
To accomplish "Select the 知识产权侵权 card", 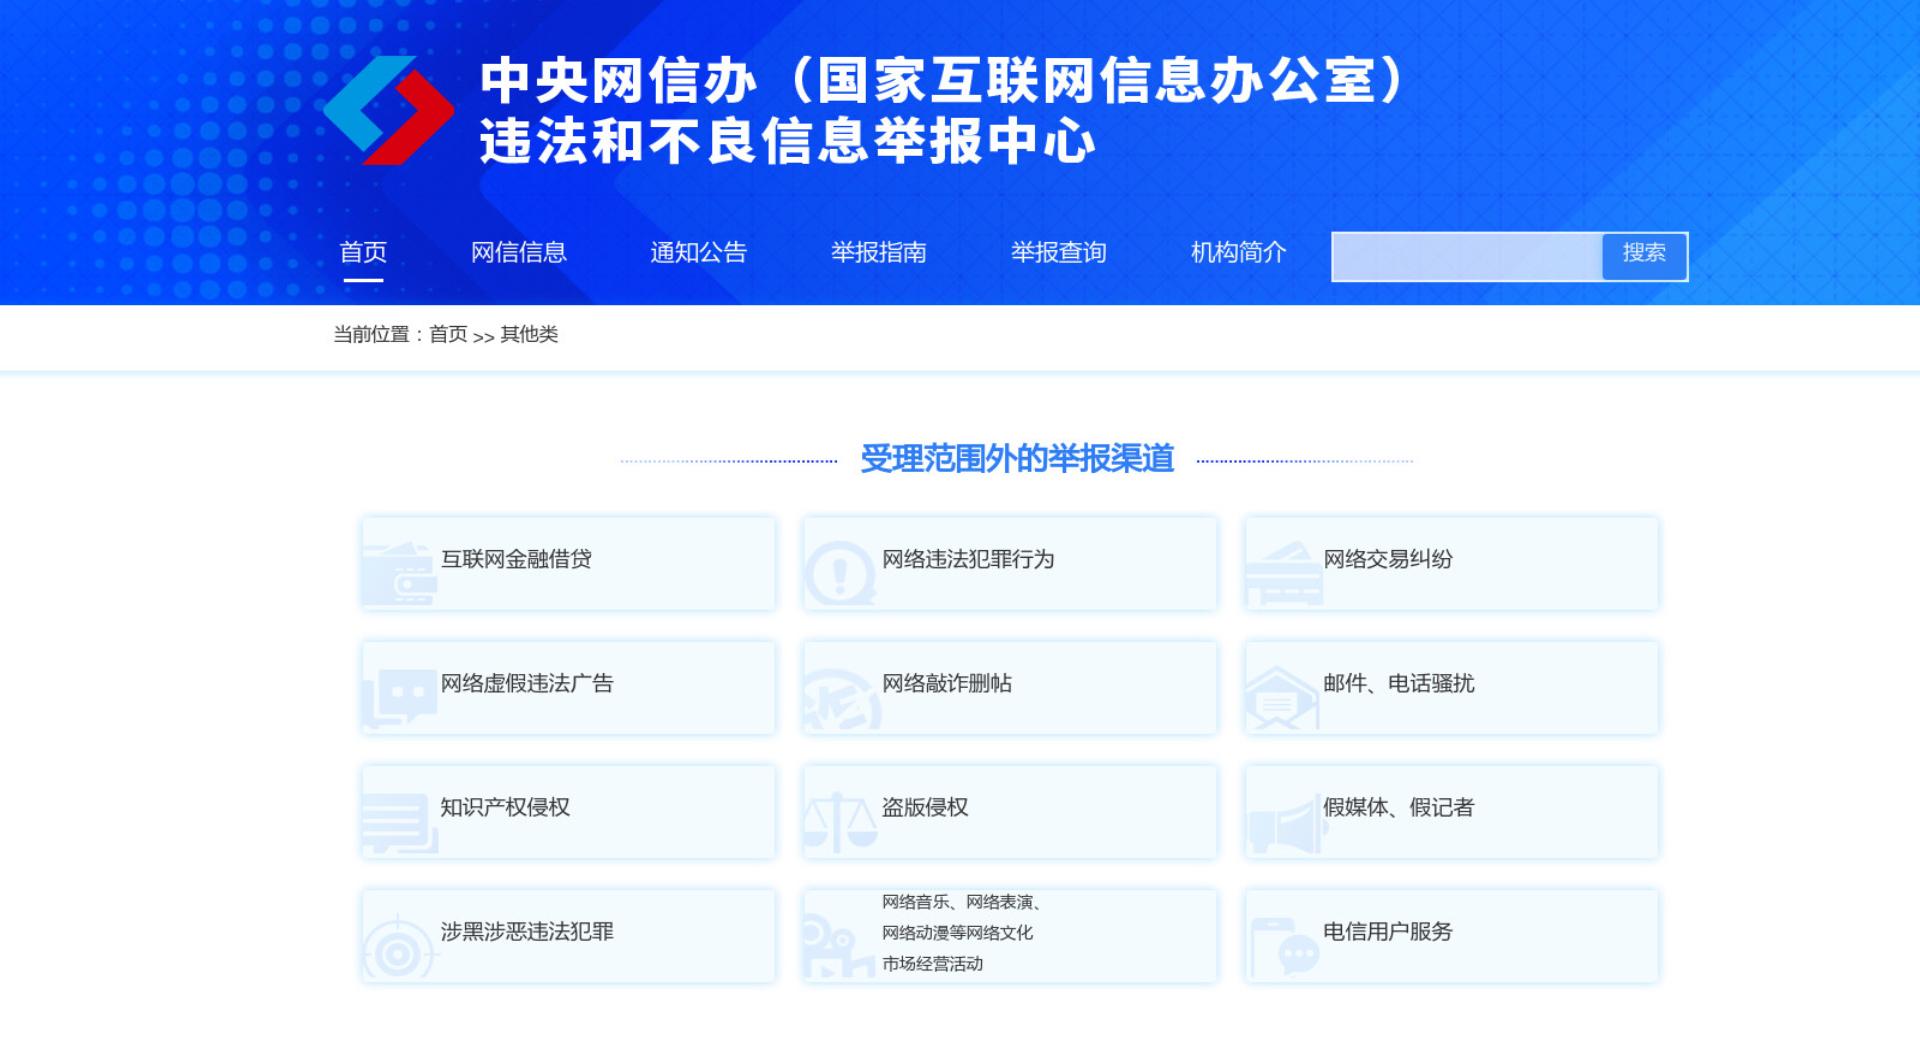I will click(x=568, y=811).
